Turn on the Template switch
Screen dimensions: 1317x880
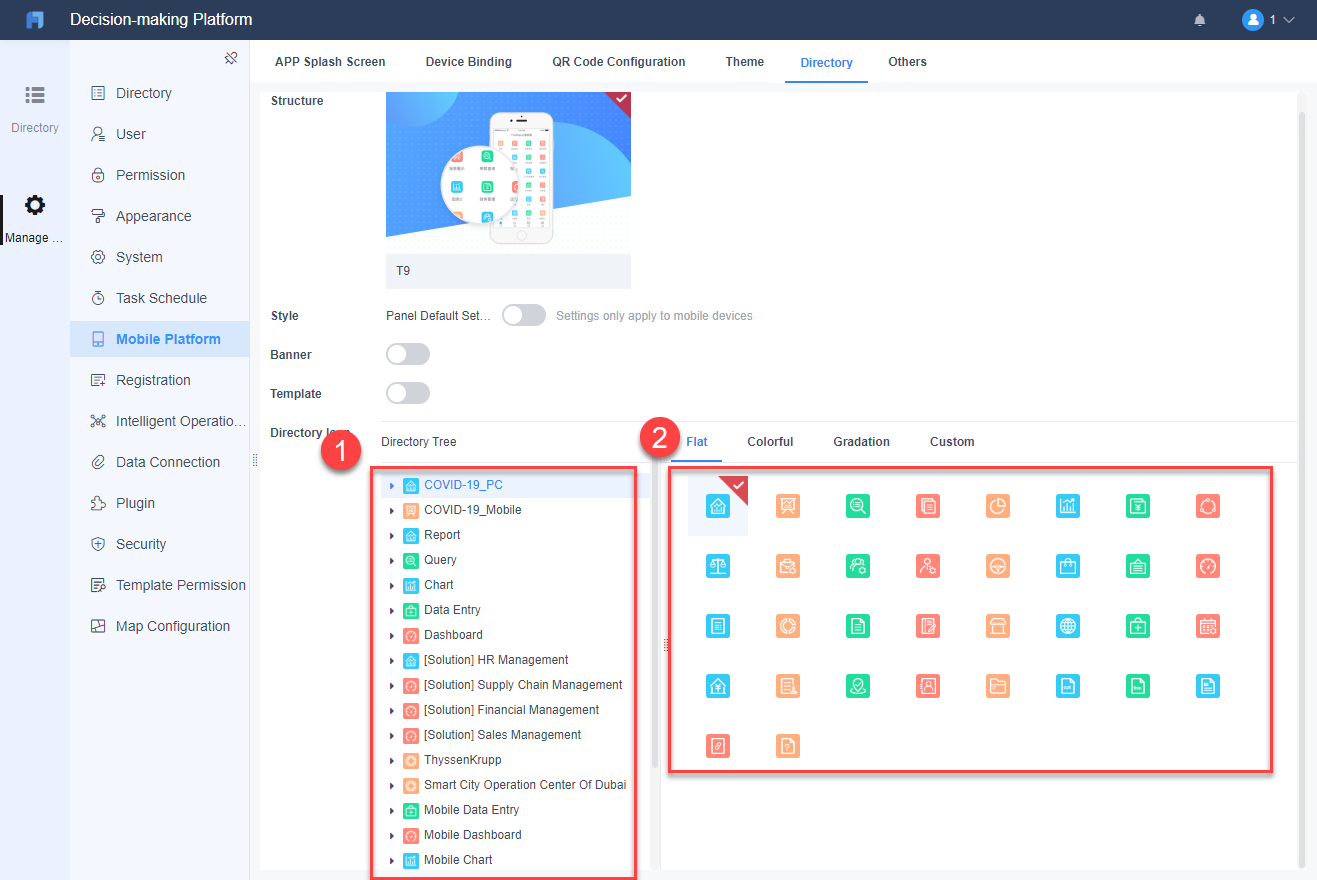coord(408,393)
